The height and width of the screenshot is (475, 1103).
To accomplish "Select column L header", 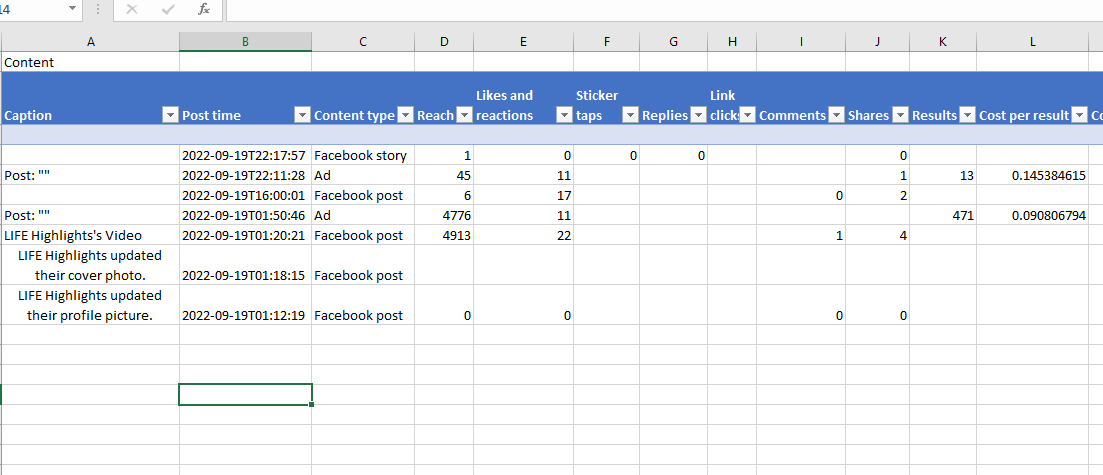I will pos(1033,41).
